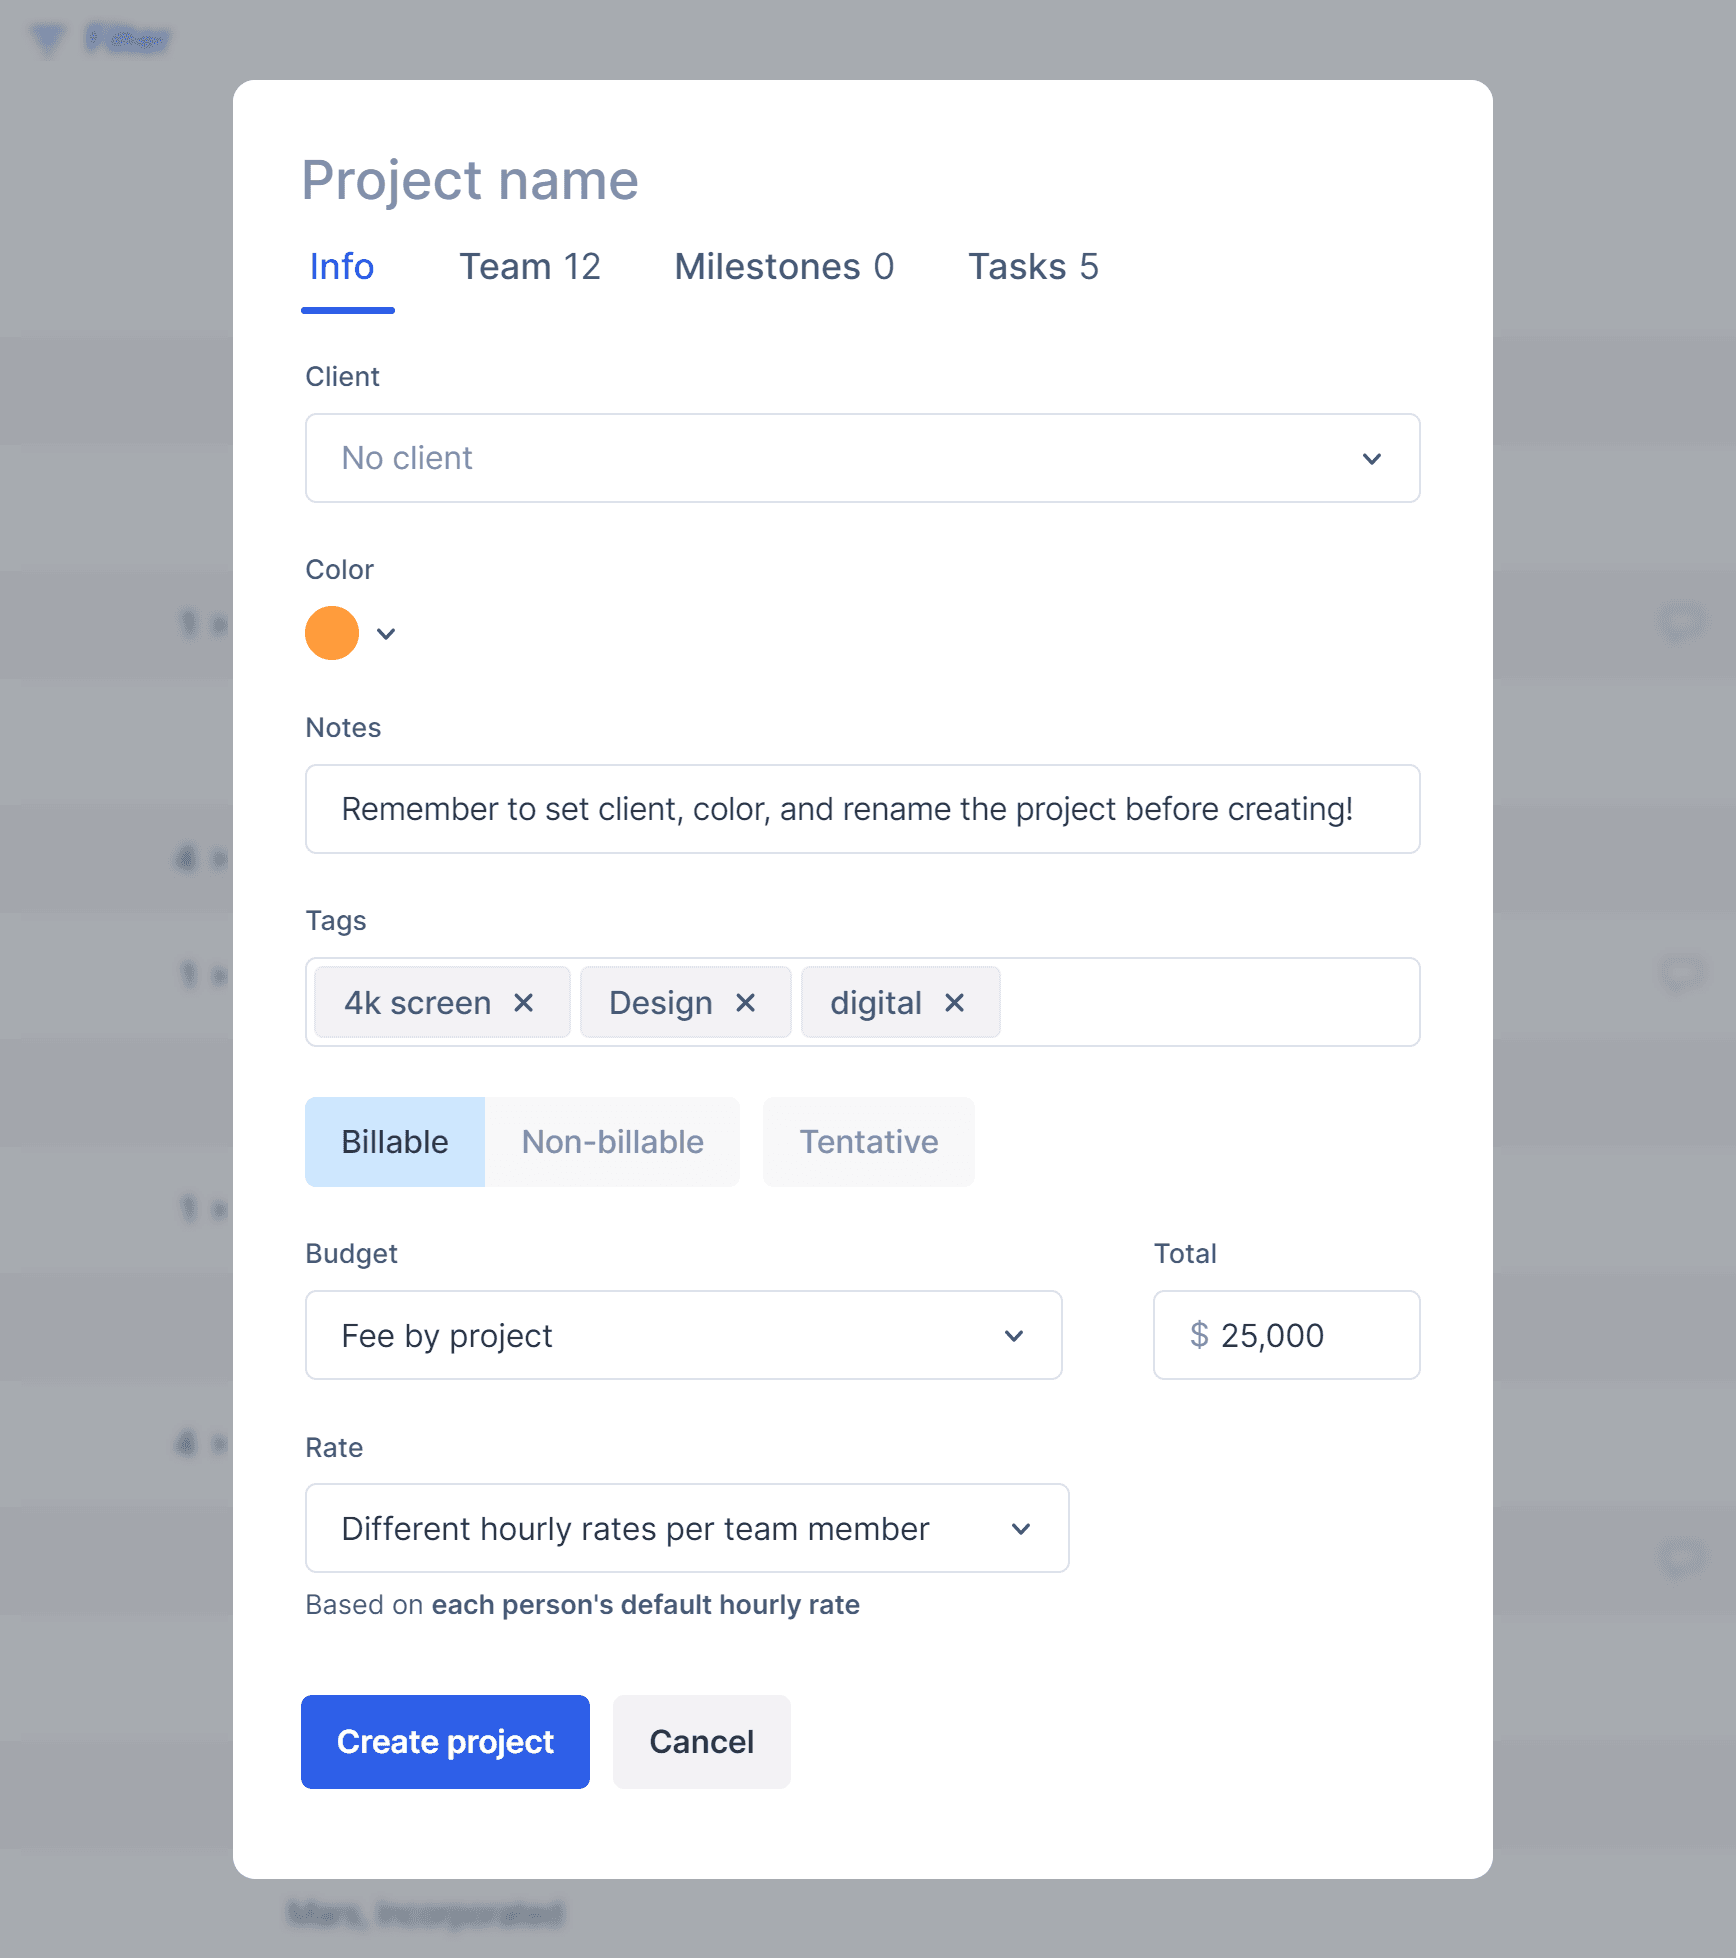The height and width of the screenshot is (1958, 1736).
Task: Cancel project creation
Action: tap(701, 1741)
